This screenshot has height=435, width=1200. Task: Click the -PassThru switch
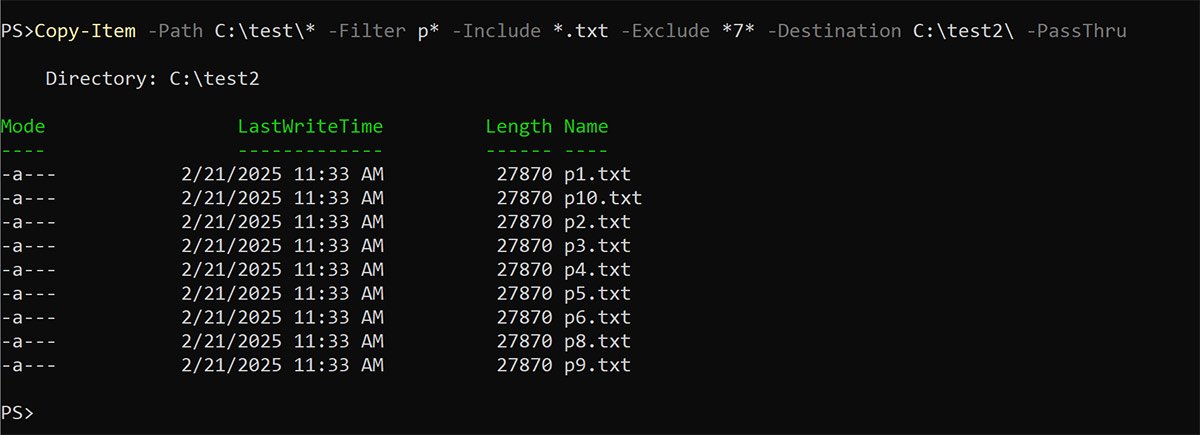click(1076, 31)
